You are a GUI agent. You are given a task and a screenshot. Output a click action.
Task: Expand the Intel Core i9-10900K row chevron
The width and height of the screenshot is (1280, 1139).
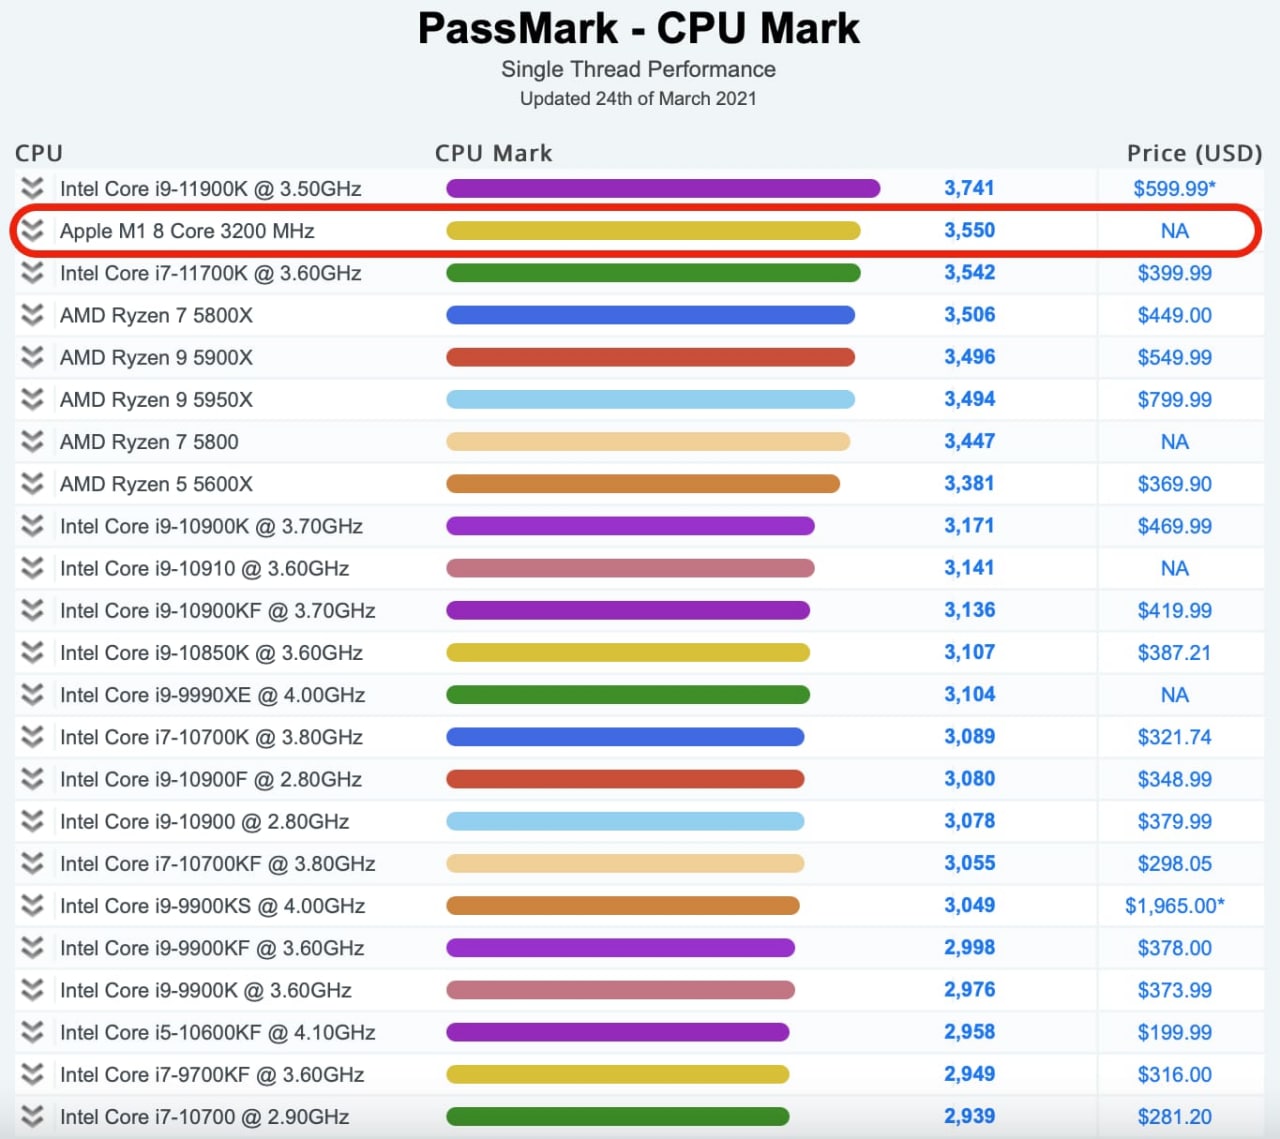coord(33,526)
